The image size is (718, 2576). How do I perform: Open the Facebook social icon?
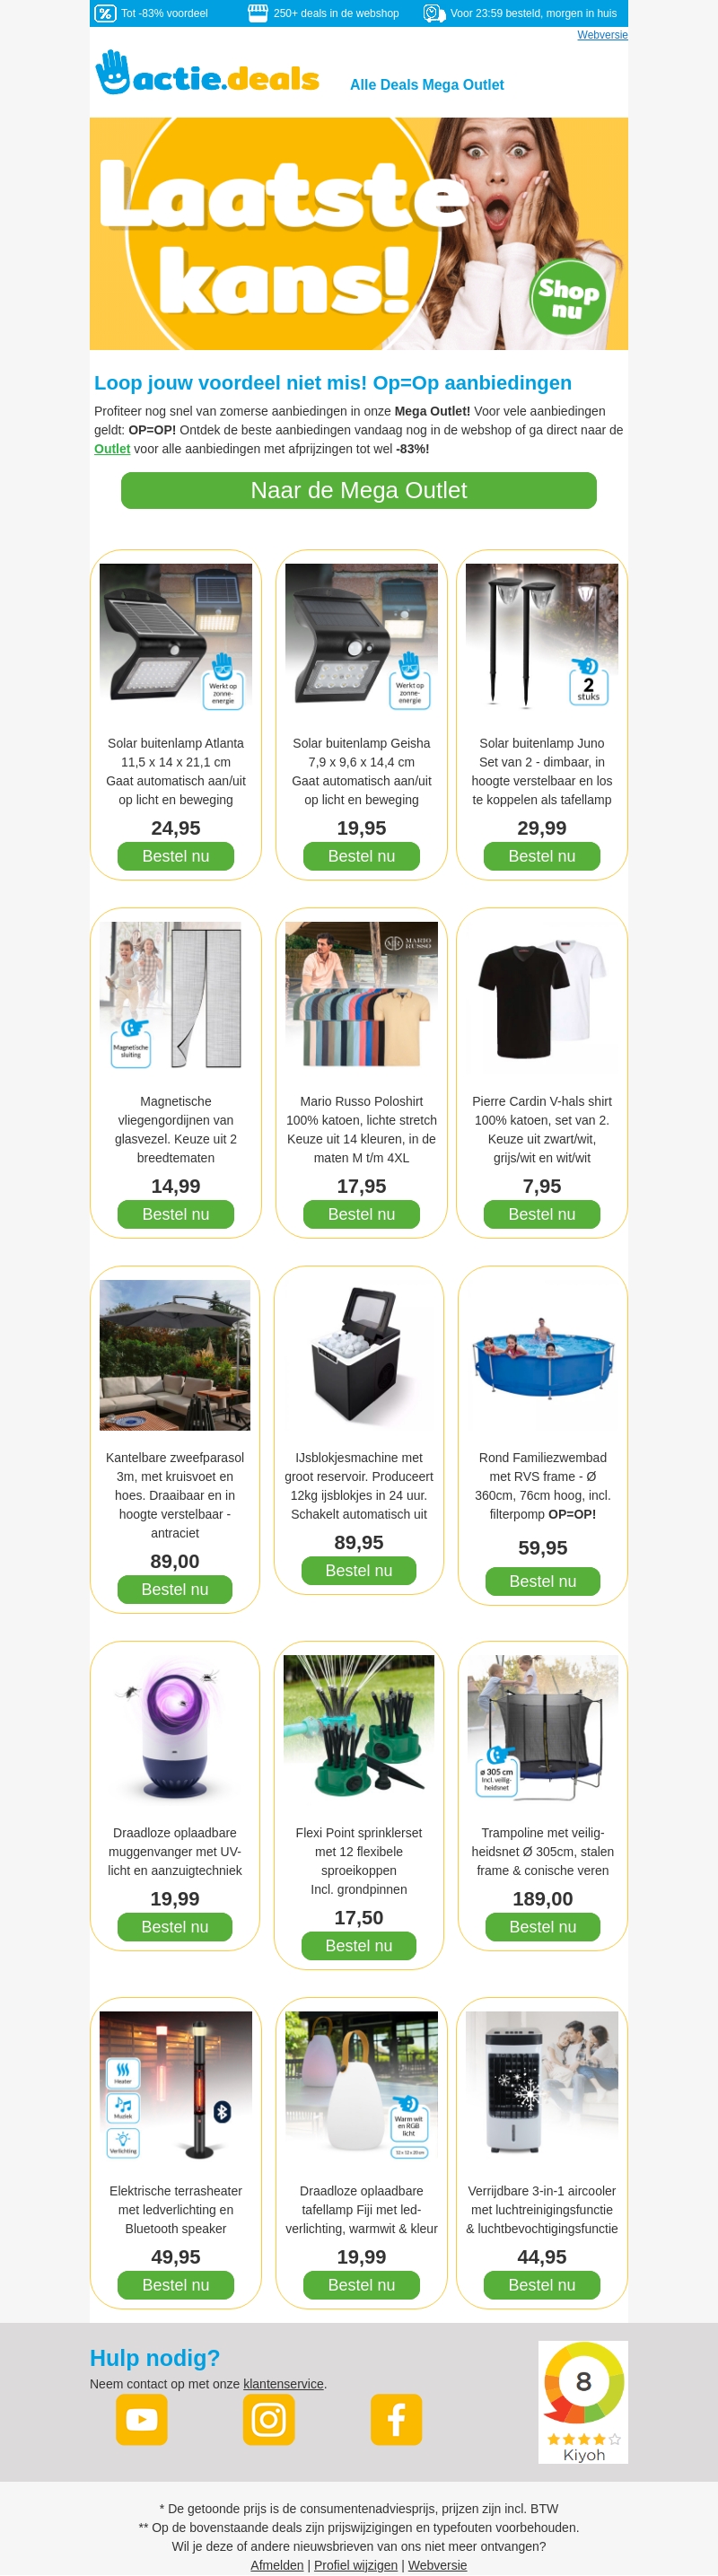click(x=396, y=2419)
